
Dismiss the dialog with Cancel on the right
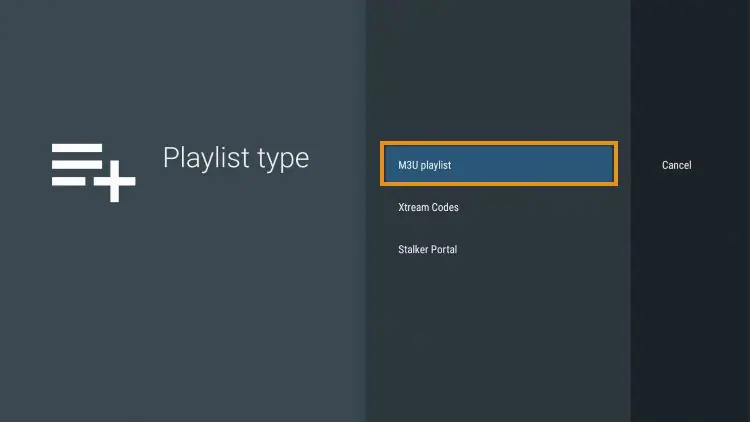(x=676, y=165)
